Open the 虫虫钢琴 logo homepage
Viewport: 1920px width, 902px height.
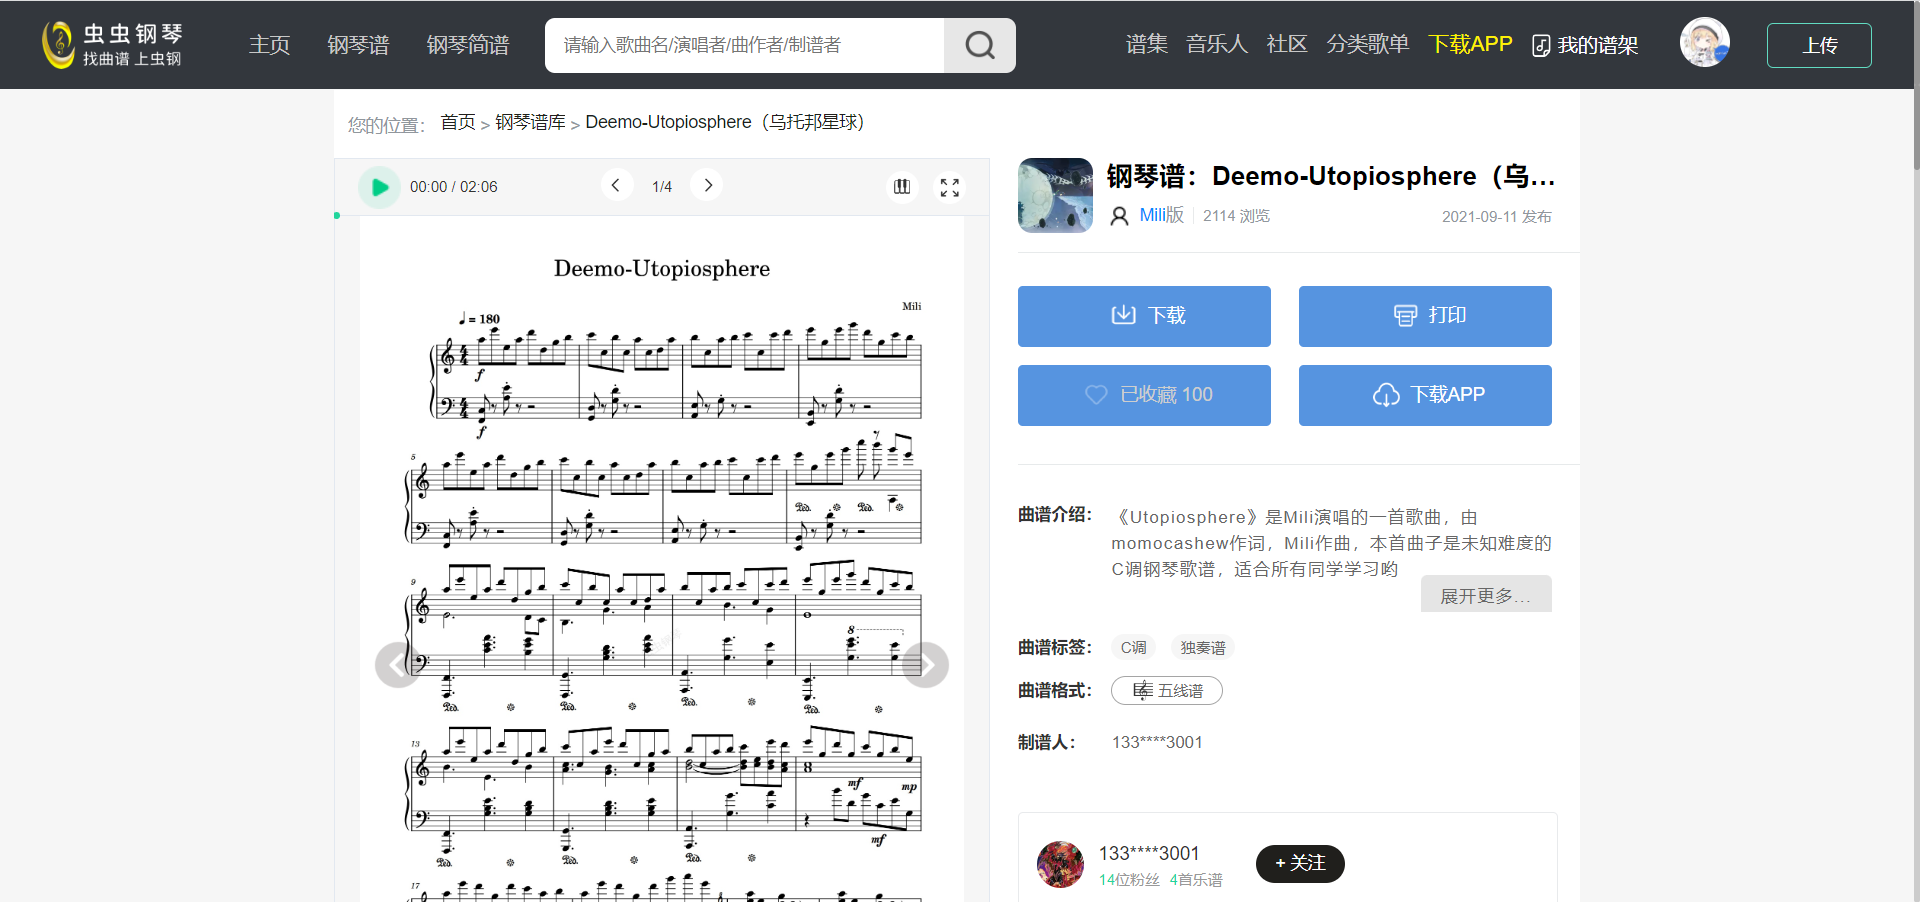pyautogui.click(x=112, y=45)
